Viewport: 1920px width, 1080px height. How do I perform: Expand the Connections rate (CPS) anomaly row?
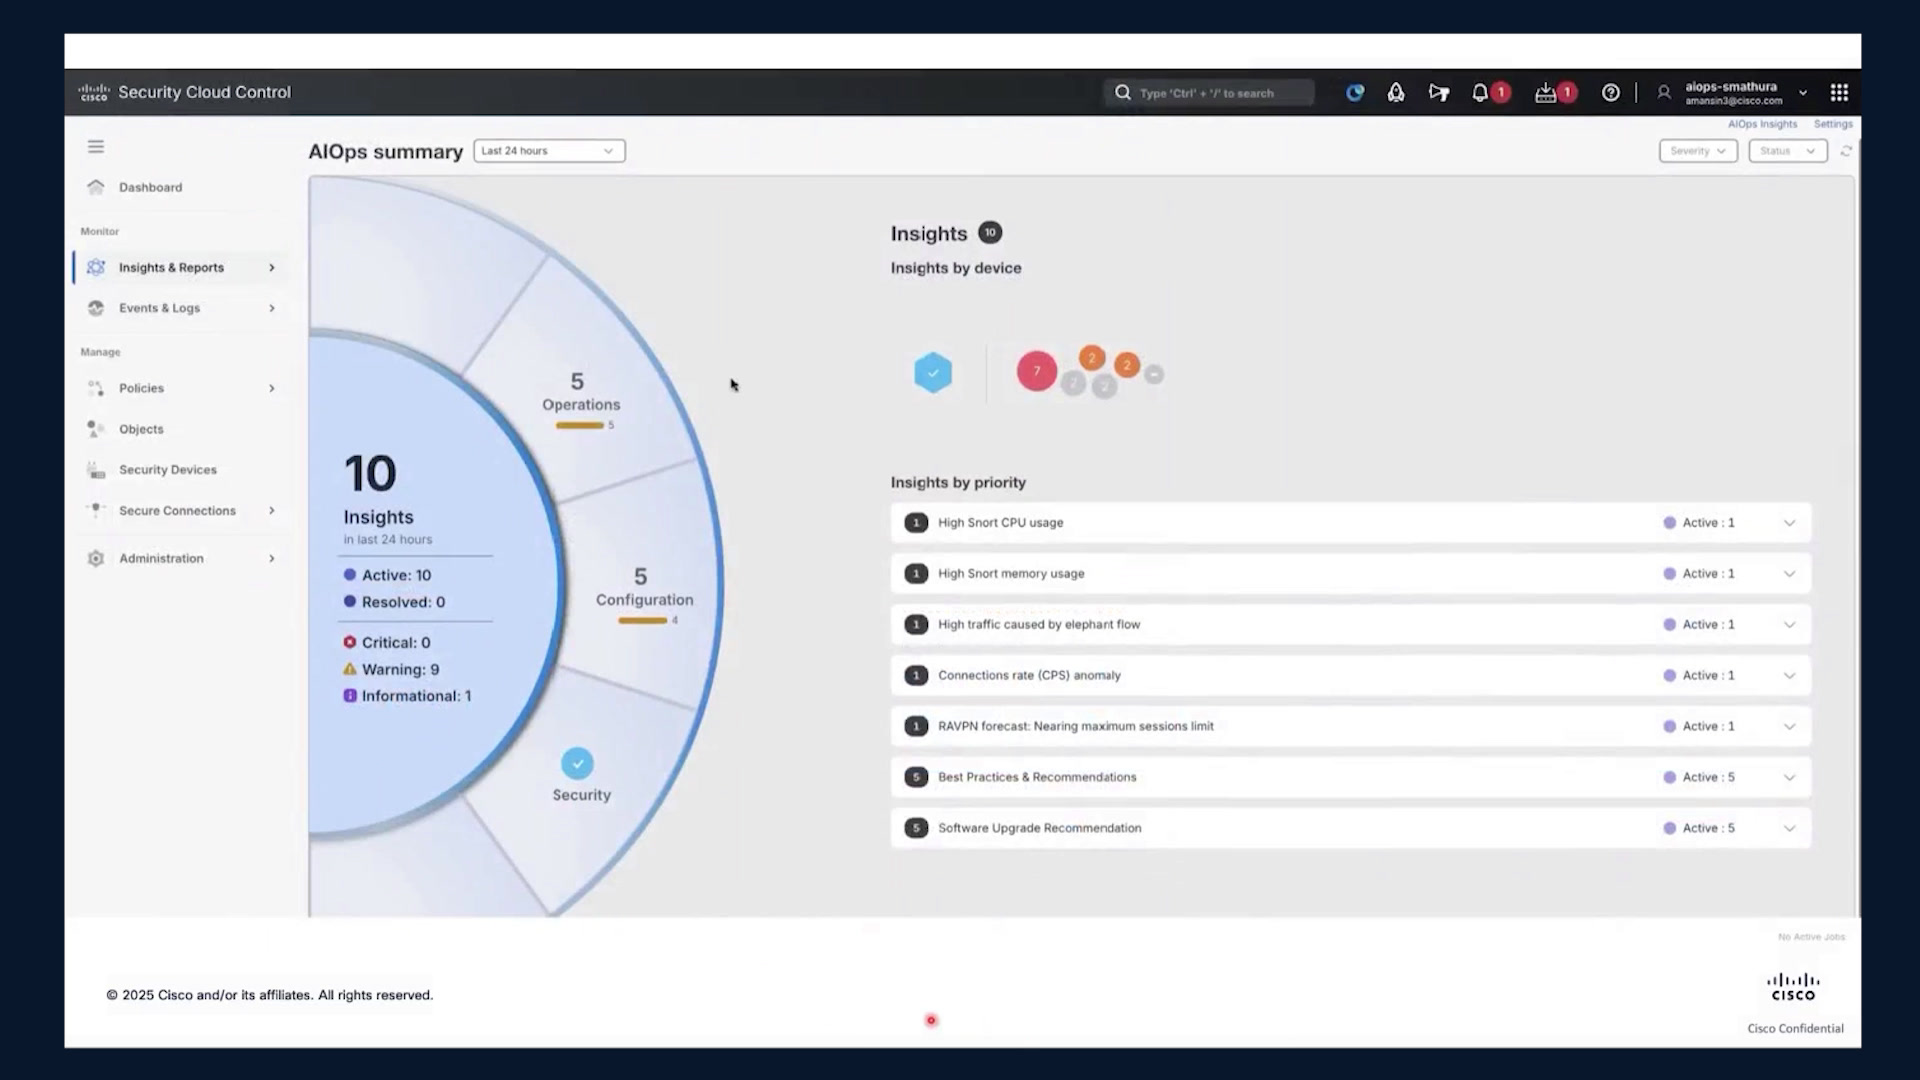[1789, 676]
